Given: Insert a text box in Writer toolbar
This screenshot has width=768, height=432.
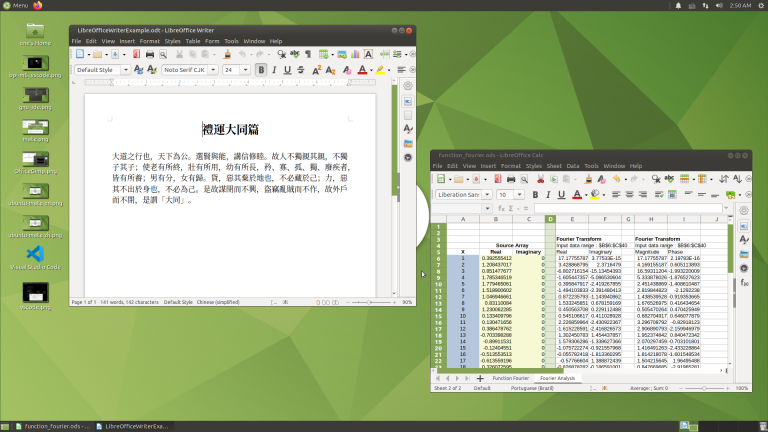Looking at the screenshot, I should point(368,54).
